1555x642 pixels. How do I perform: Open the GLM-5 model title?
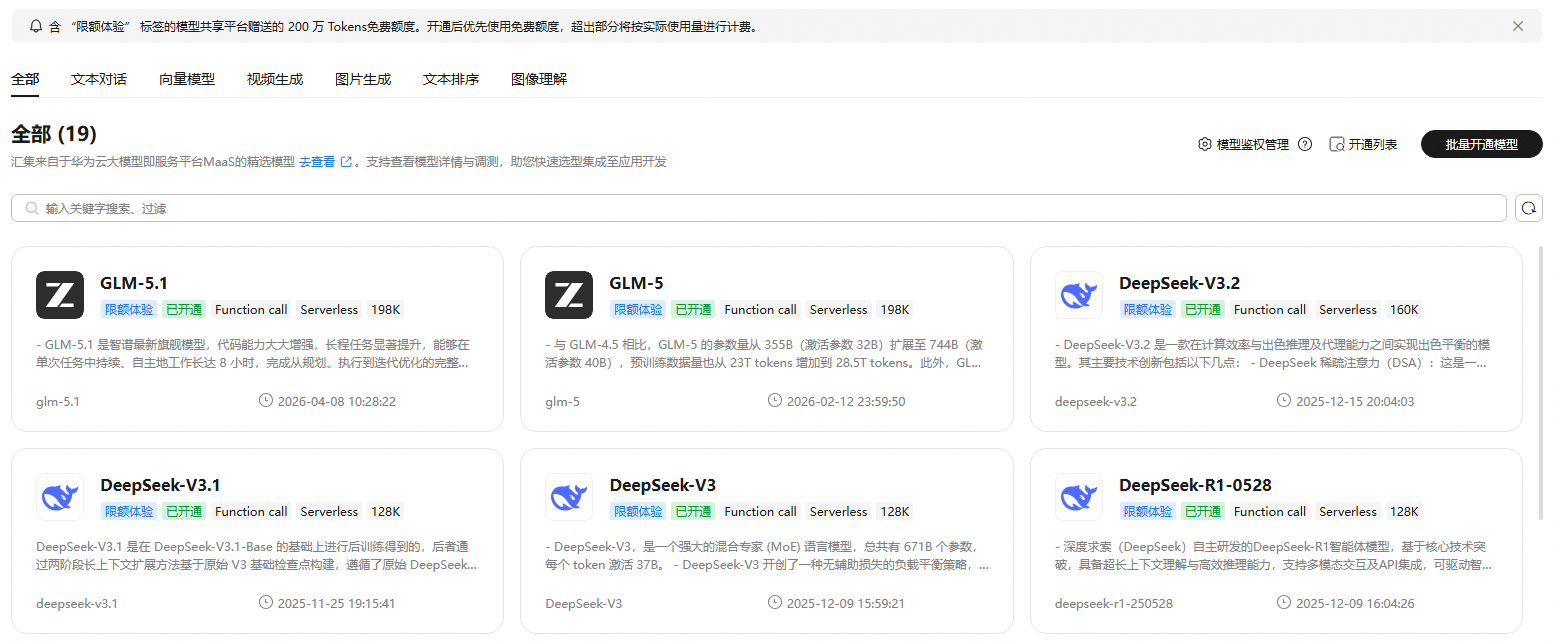point(636,283)
